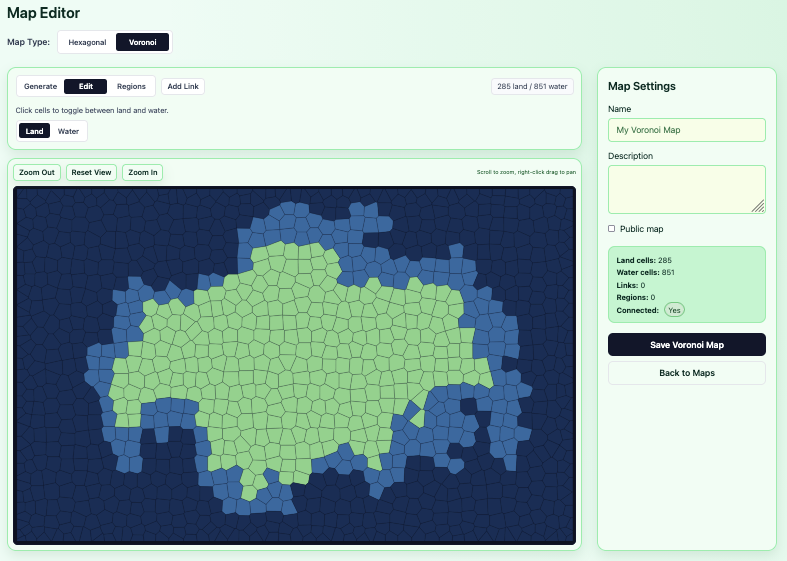Choose the Land paint mode

point(34,131)
